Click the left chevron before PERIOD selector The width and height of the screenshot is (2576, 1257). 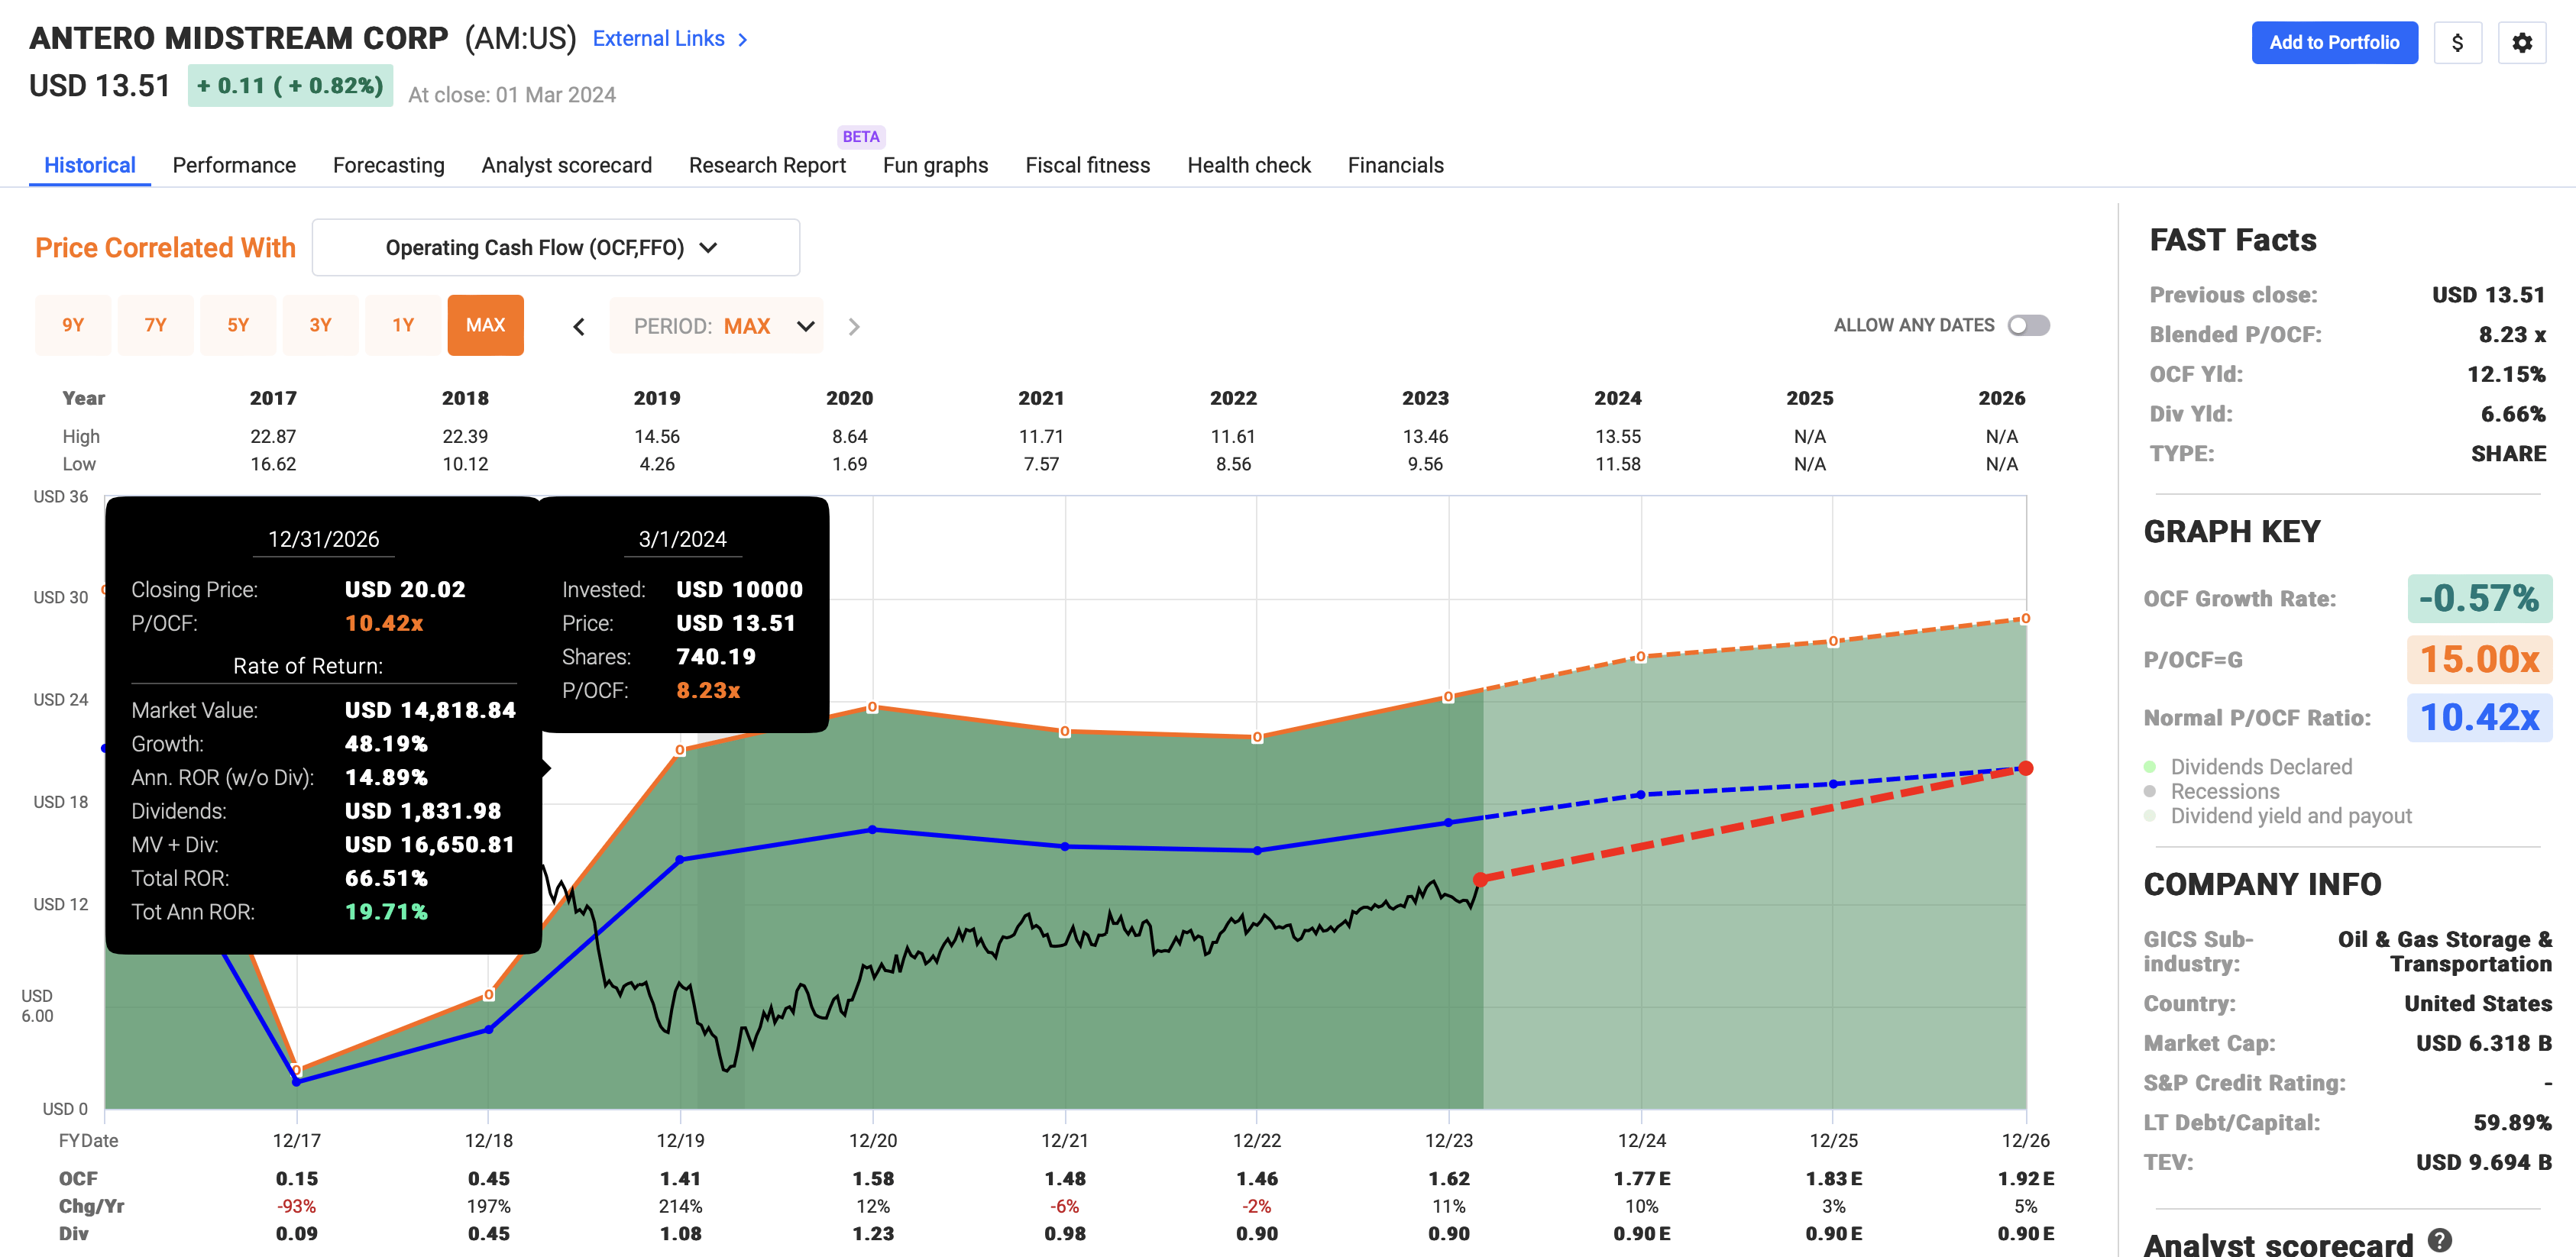tap(578, 325)
